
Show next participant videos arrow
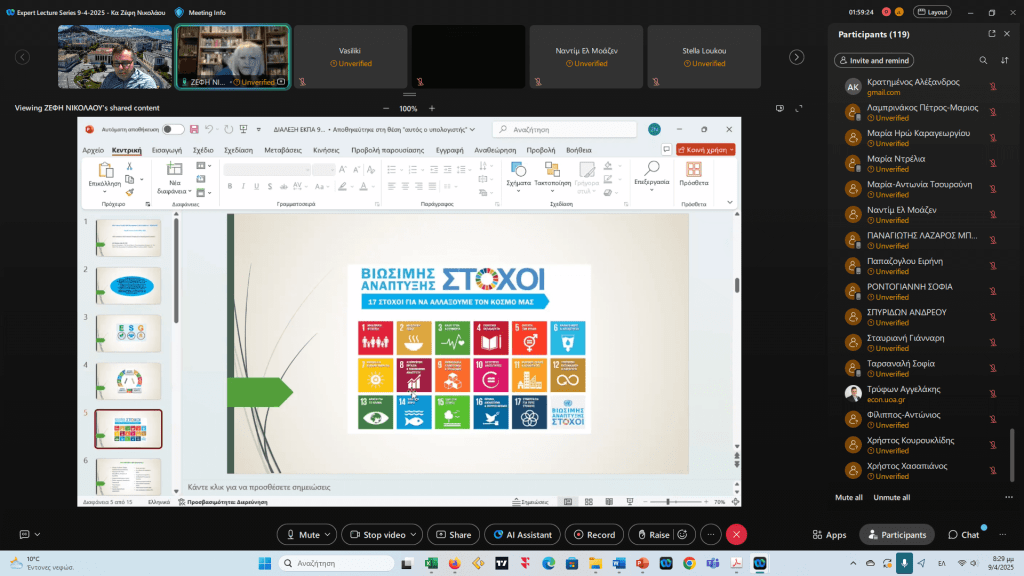[796, 57]
